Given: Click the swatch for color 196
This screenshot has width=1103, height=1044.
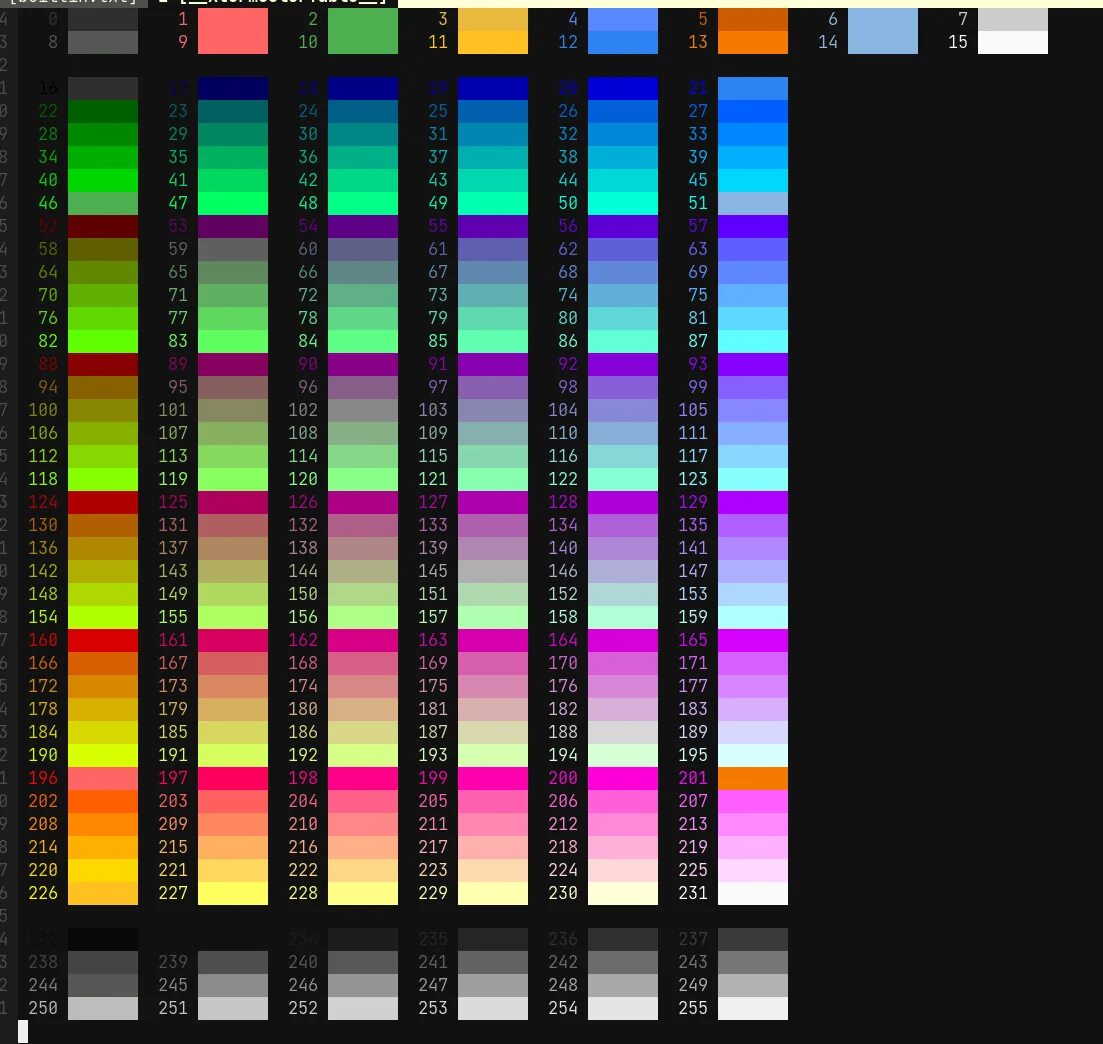Looking at the screenshot, I should pos(103,778).
